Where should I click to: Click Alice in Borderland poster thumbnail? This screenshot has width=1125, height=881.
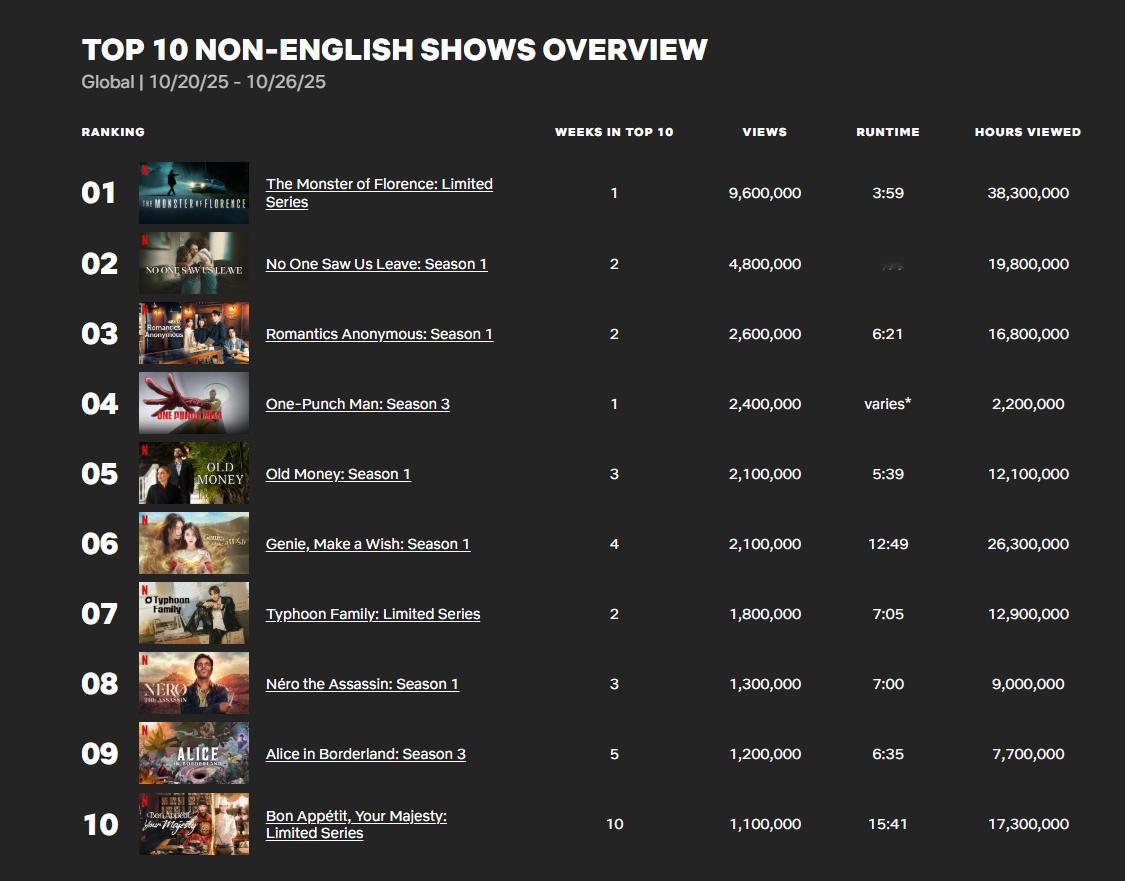[194, 753]
